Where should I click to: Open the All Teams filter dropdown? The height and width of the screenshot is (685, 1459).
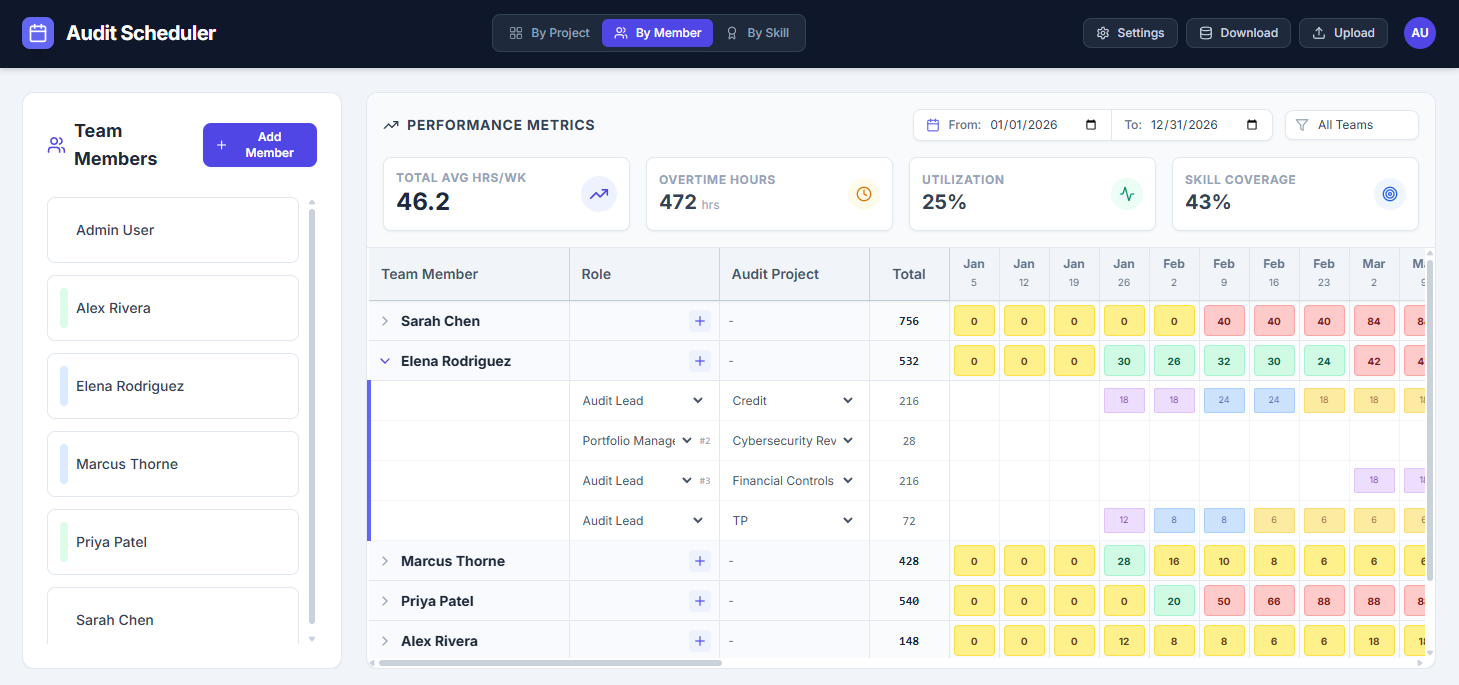(1351, 125)
